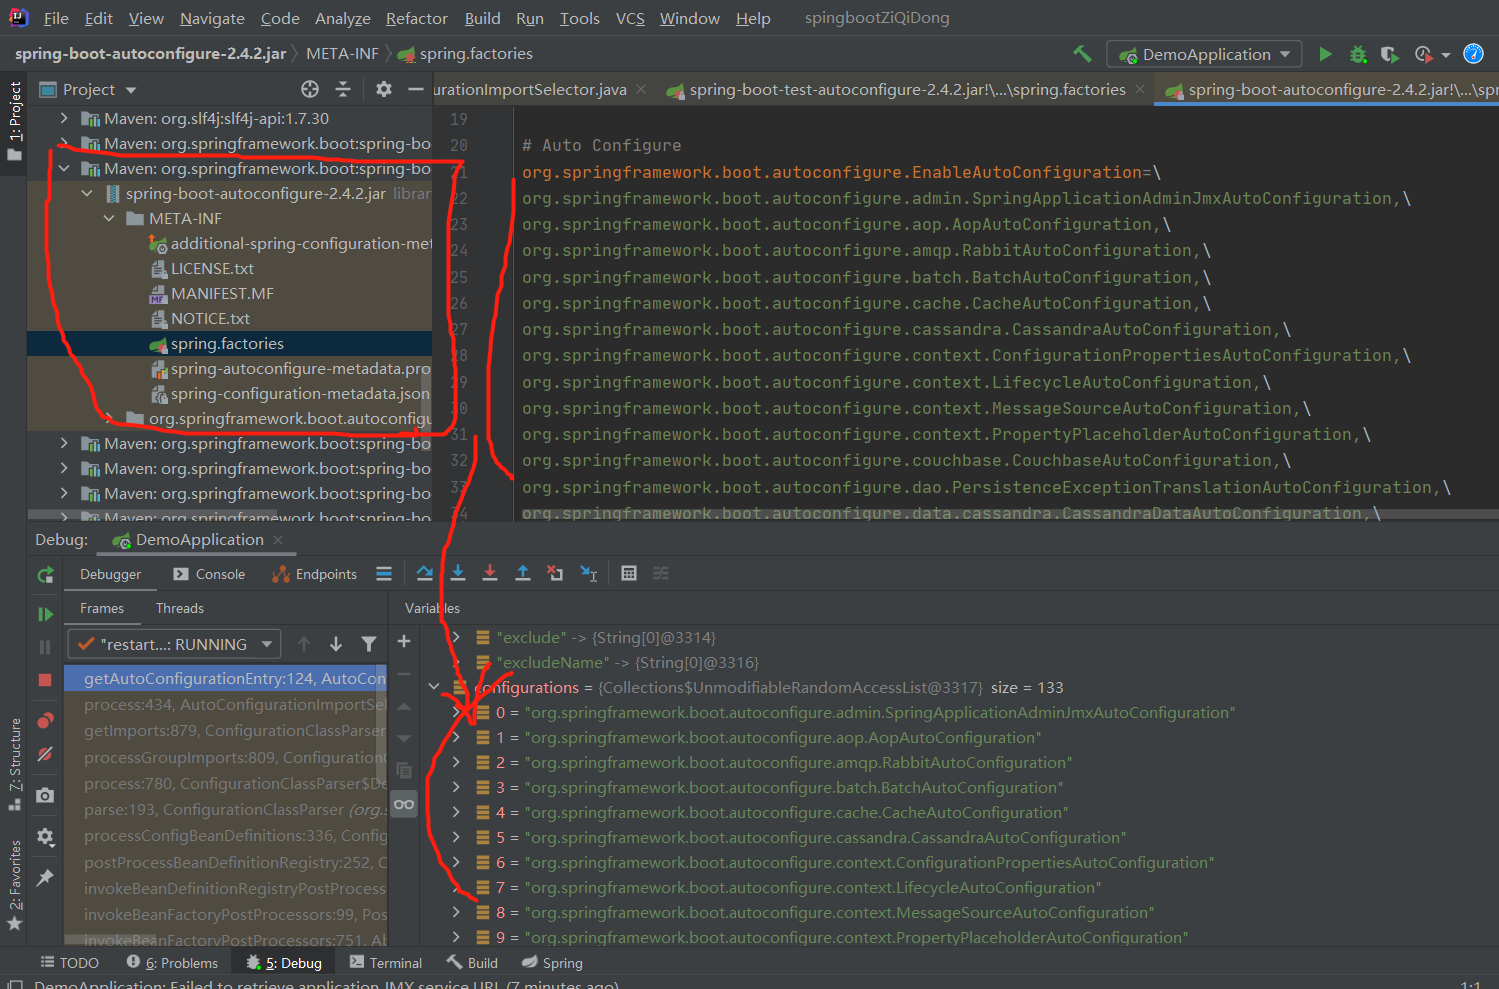Select LICENSE.txt file in tree
Screen dimensions: 1499x989
click(212, 268)
